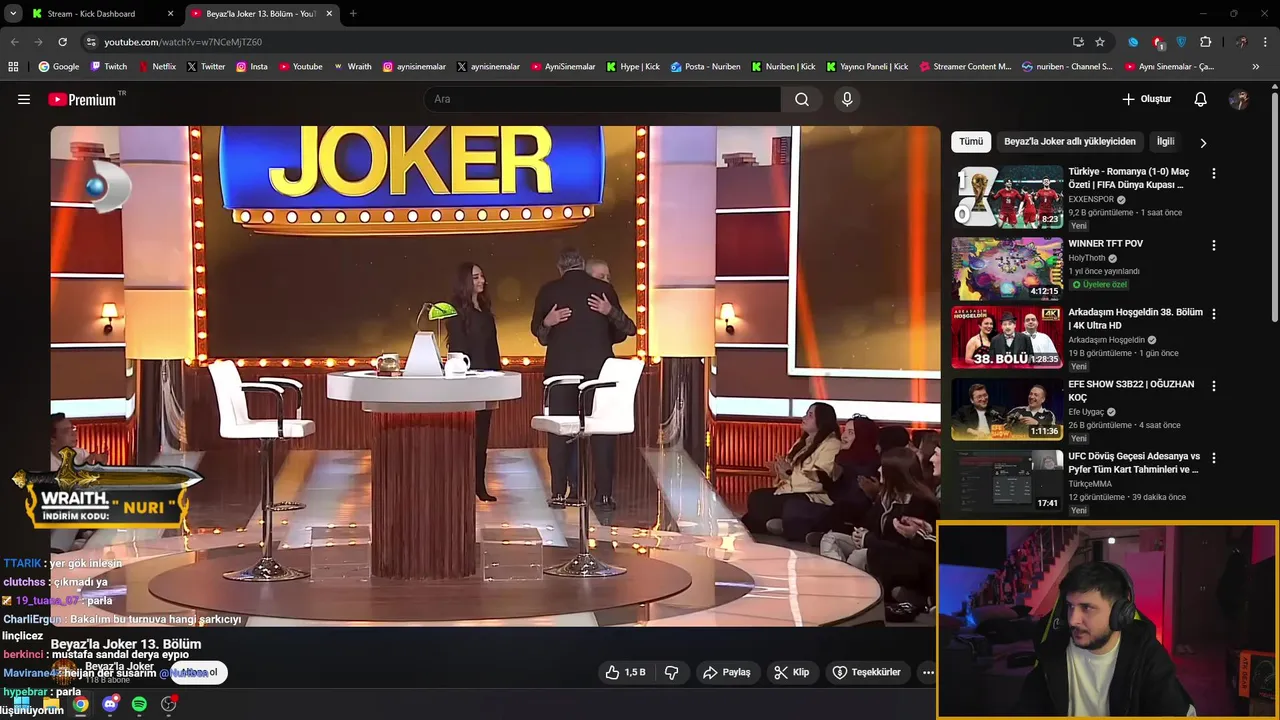Select the Beyaz'la Joker adlı yükleyiciden chip

point(1070,142)
